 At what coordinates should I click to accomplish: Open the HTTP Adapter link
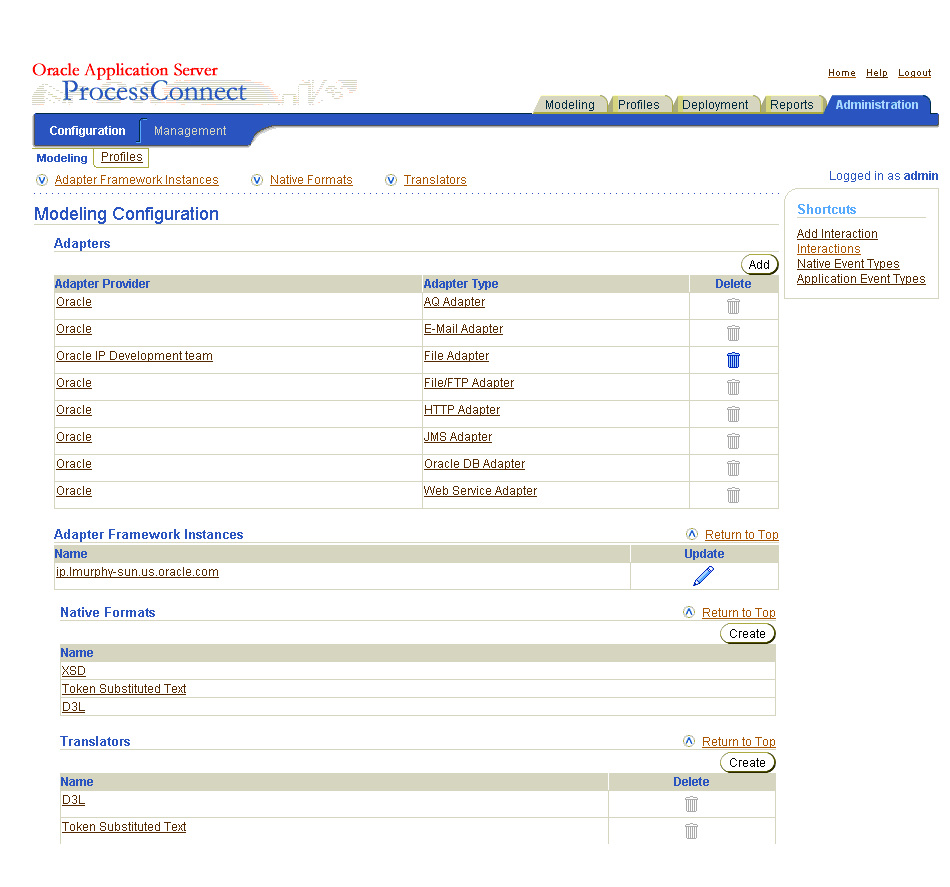click(x=462, y=410)
